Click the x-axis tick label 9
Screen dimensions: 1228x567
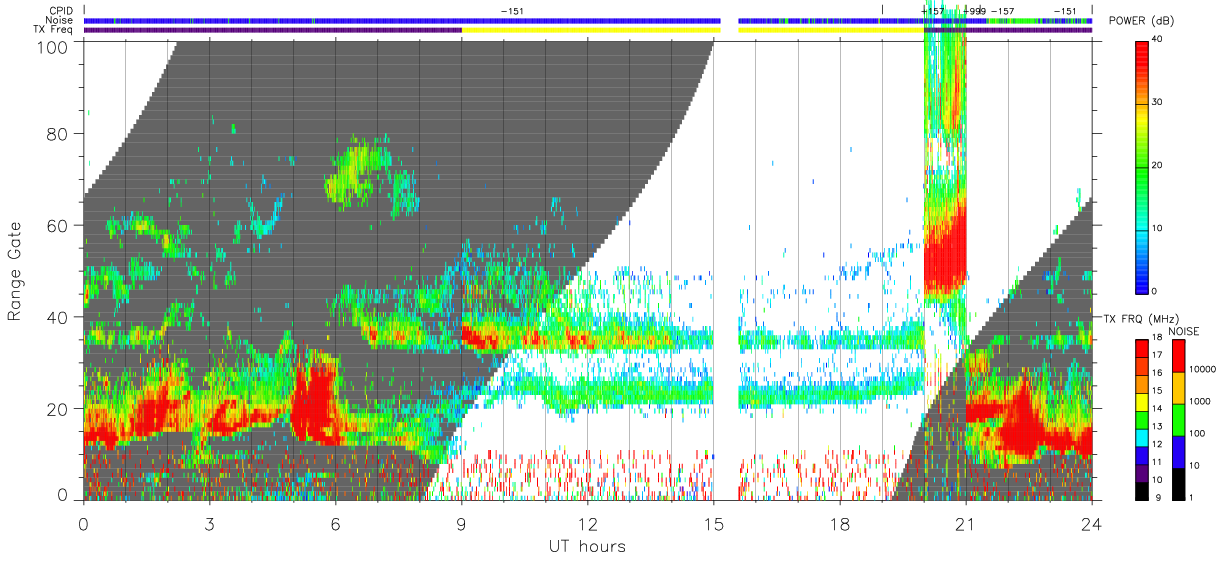(x=461, y=523)
